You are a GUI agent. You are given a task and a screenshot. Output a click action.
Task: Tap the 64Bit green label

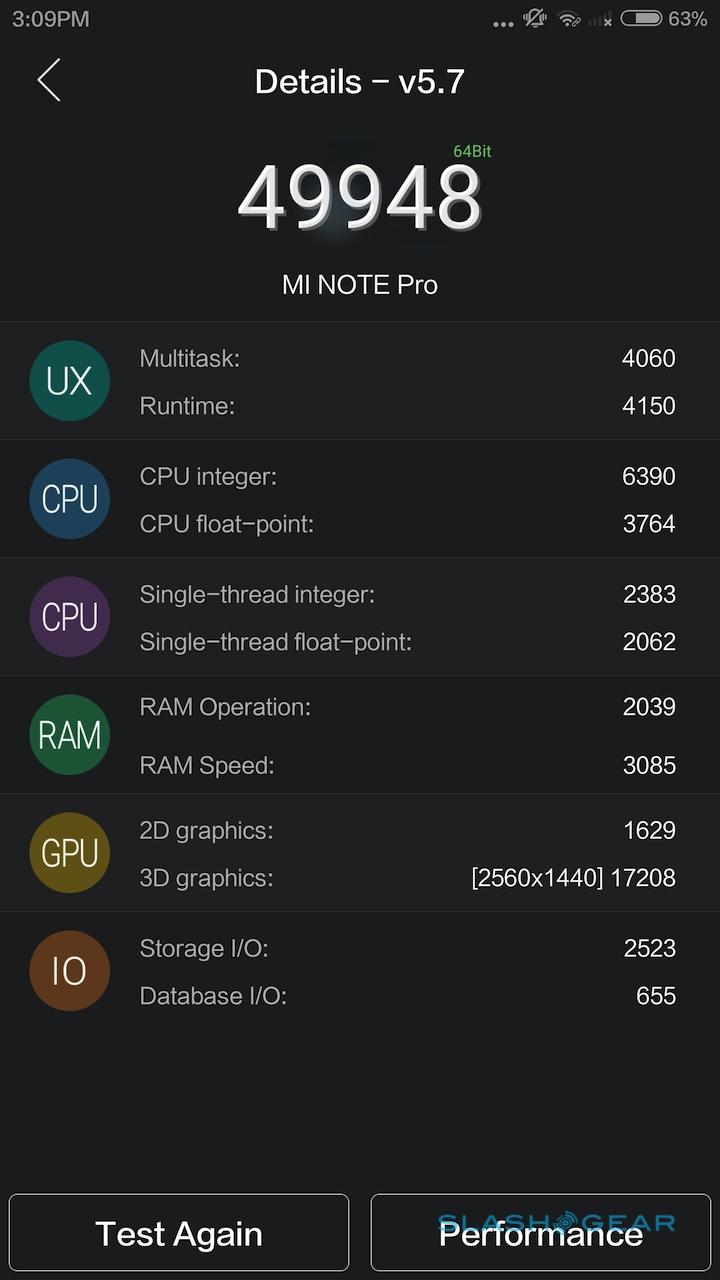(x=472, y=152)
